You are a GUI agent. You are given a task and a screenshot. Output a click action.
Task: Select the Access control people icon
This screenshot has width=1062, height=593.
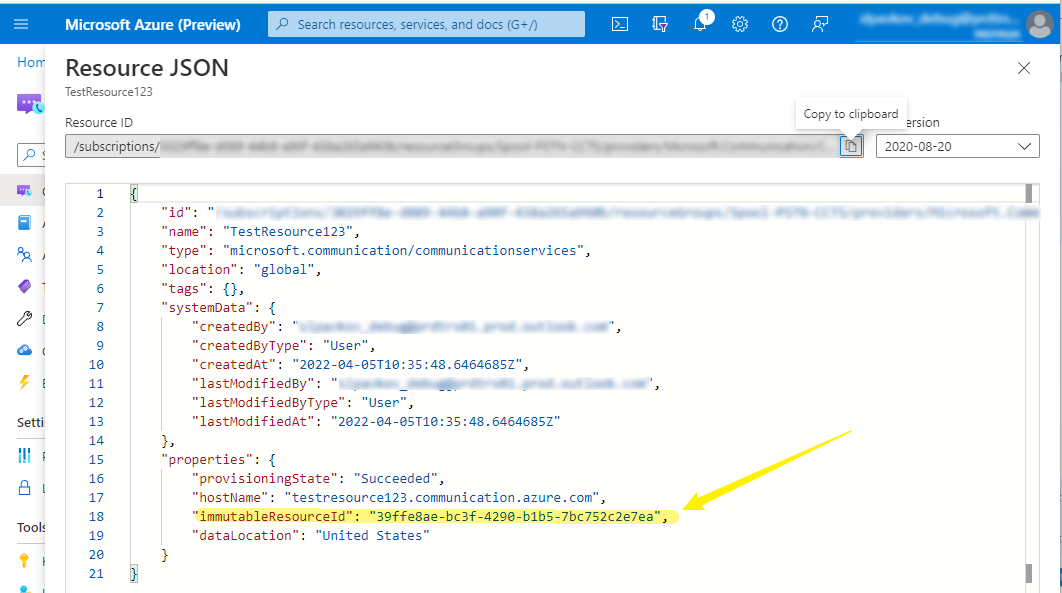click(x=25, y=254)
